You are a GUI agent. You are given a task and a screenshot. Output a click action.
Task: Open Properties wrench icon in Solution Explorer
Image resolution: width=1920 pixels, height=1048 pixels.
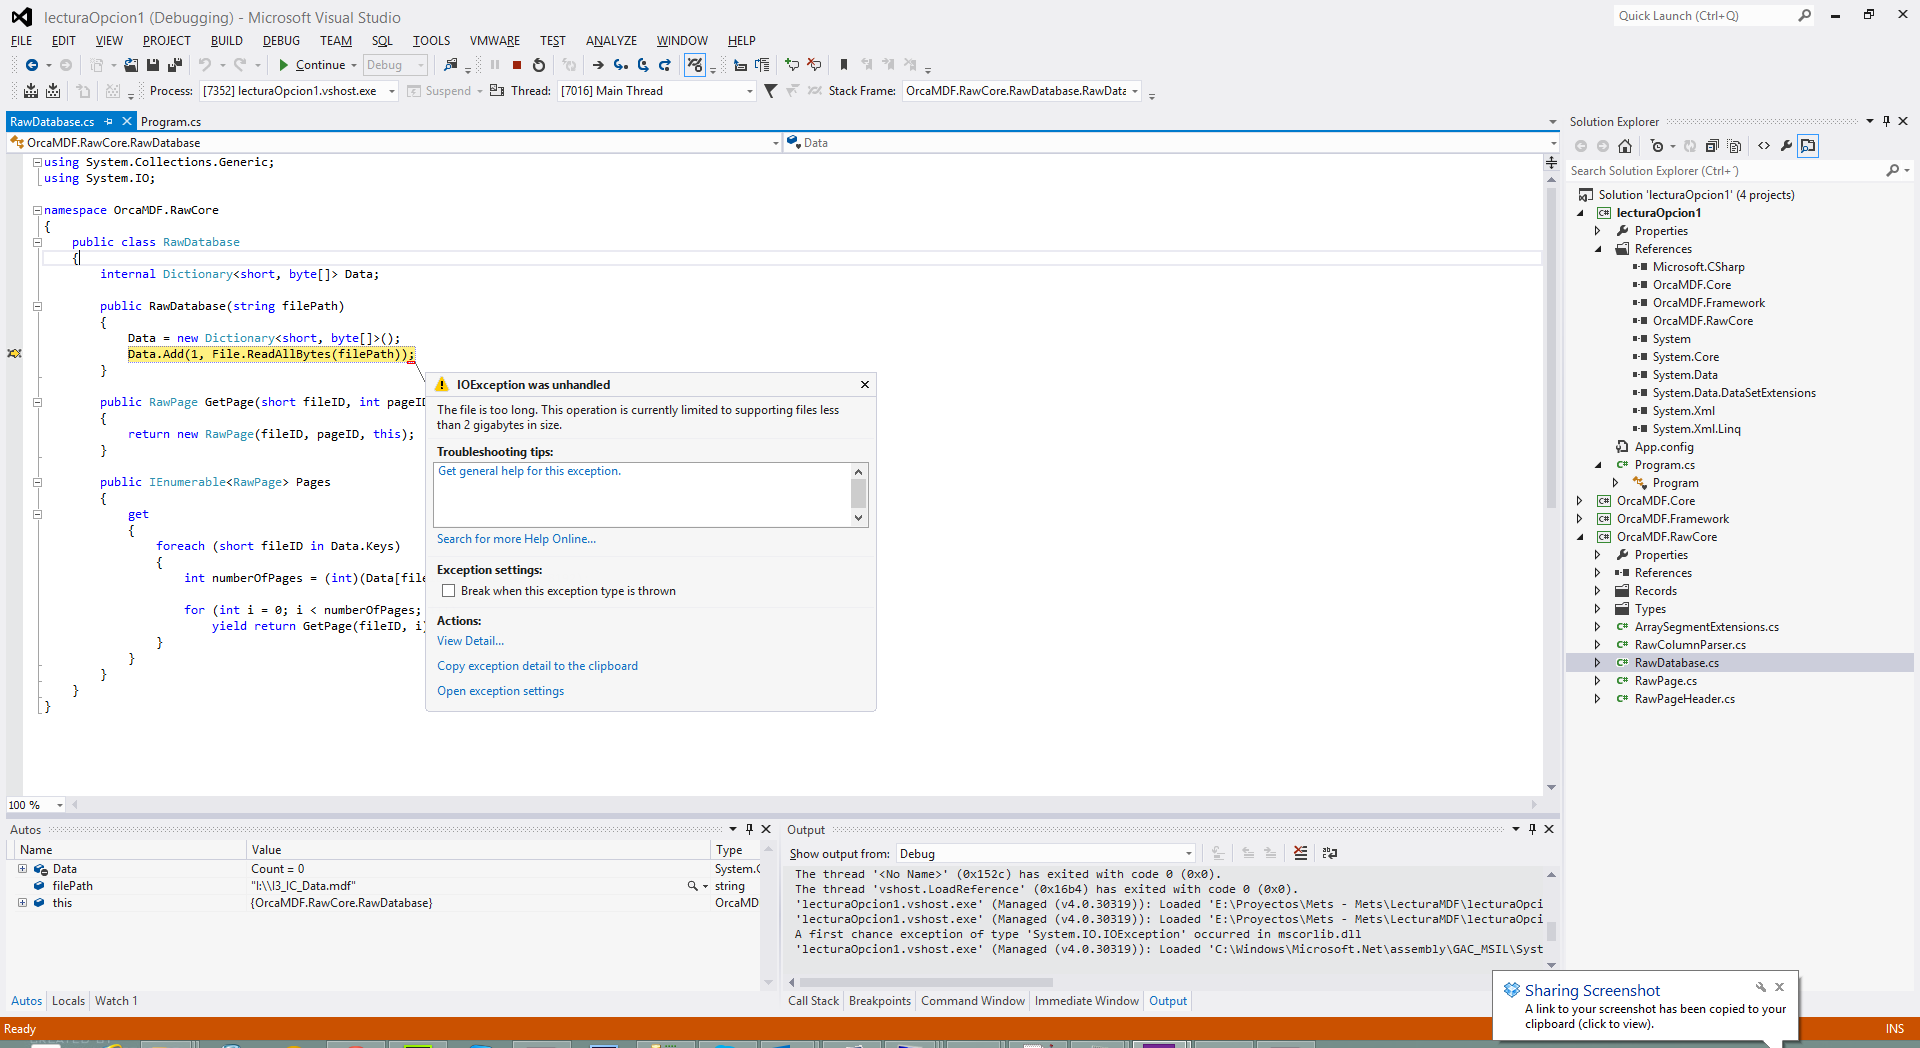click(x=1786, y=146)
